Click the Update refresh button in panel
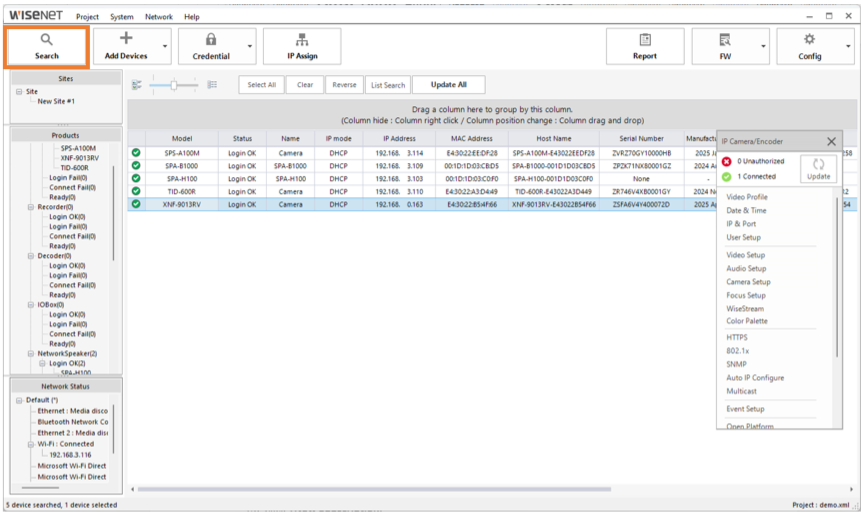 [818, 168]
